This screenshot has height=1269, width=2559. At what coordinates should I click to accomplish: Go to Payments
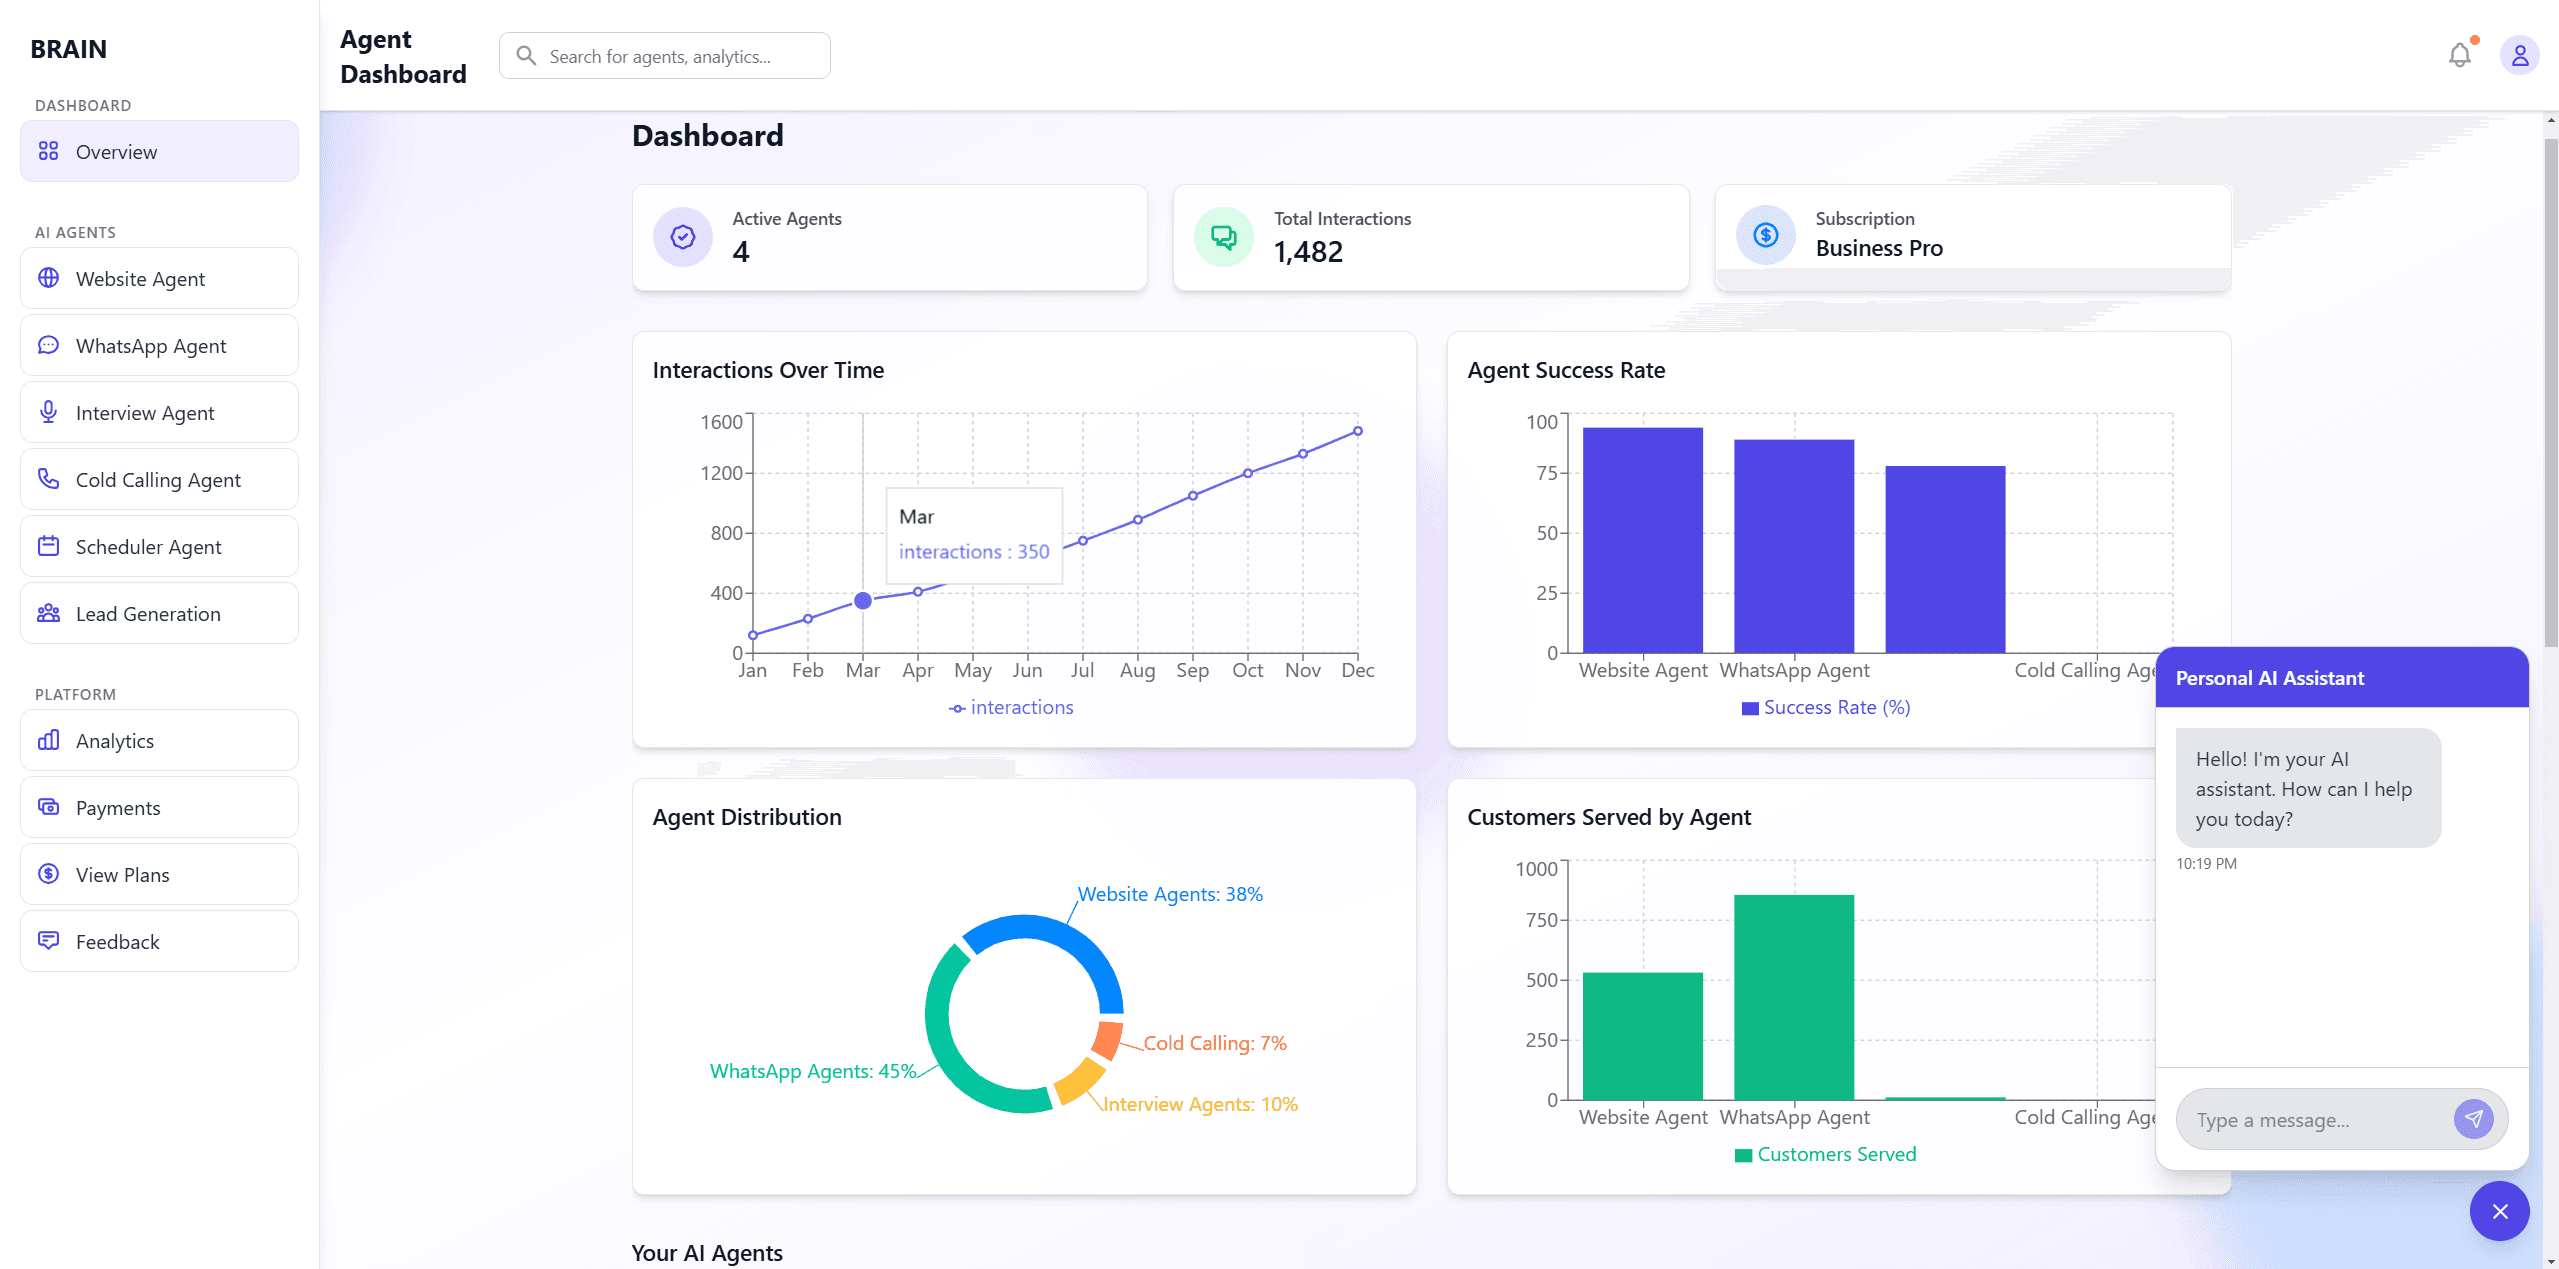point(159,807)
